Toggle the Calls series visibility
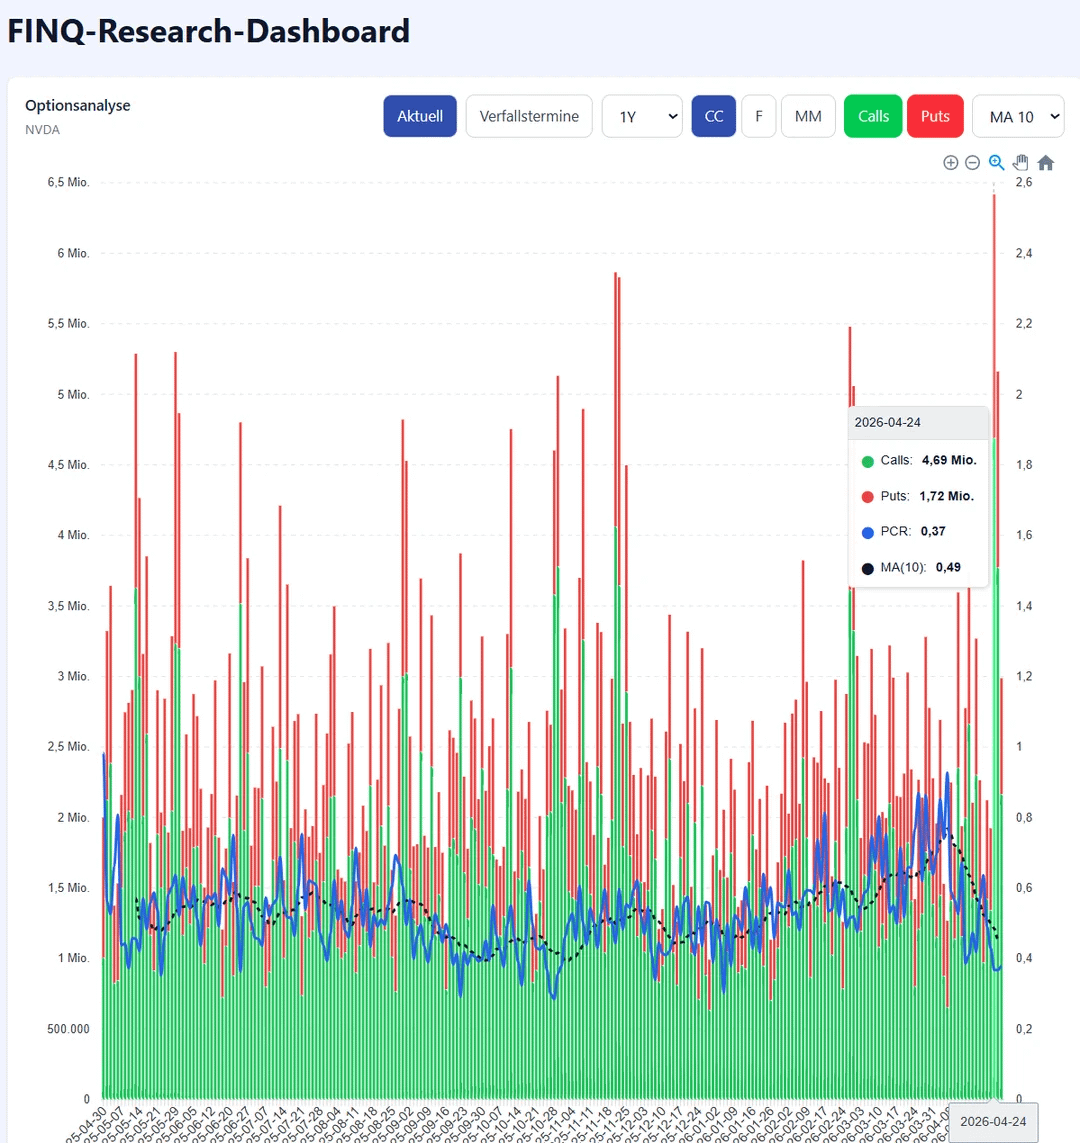 click(x=873, y=116)
